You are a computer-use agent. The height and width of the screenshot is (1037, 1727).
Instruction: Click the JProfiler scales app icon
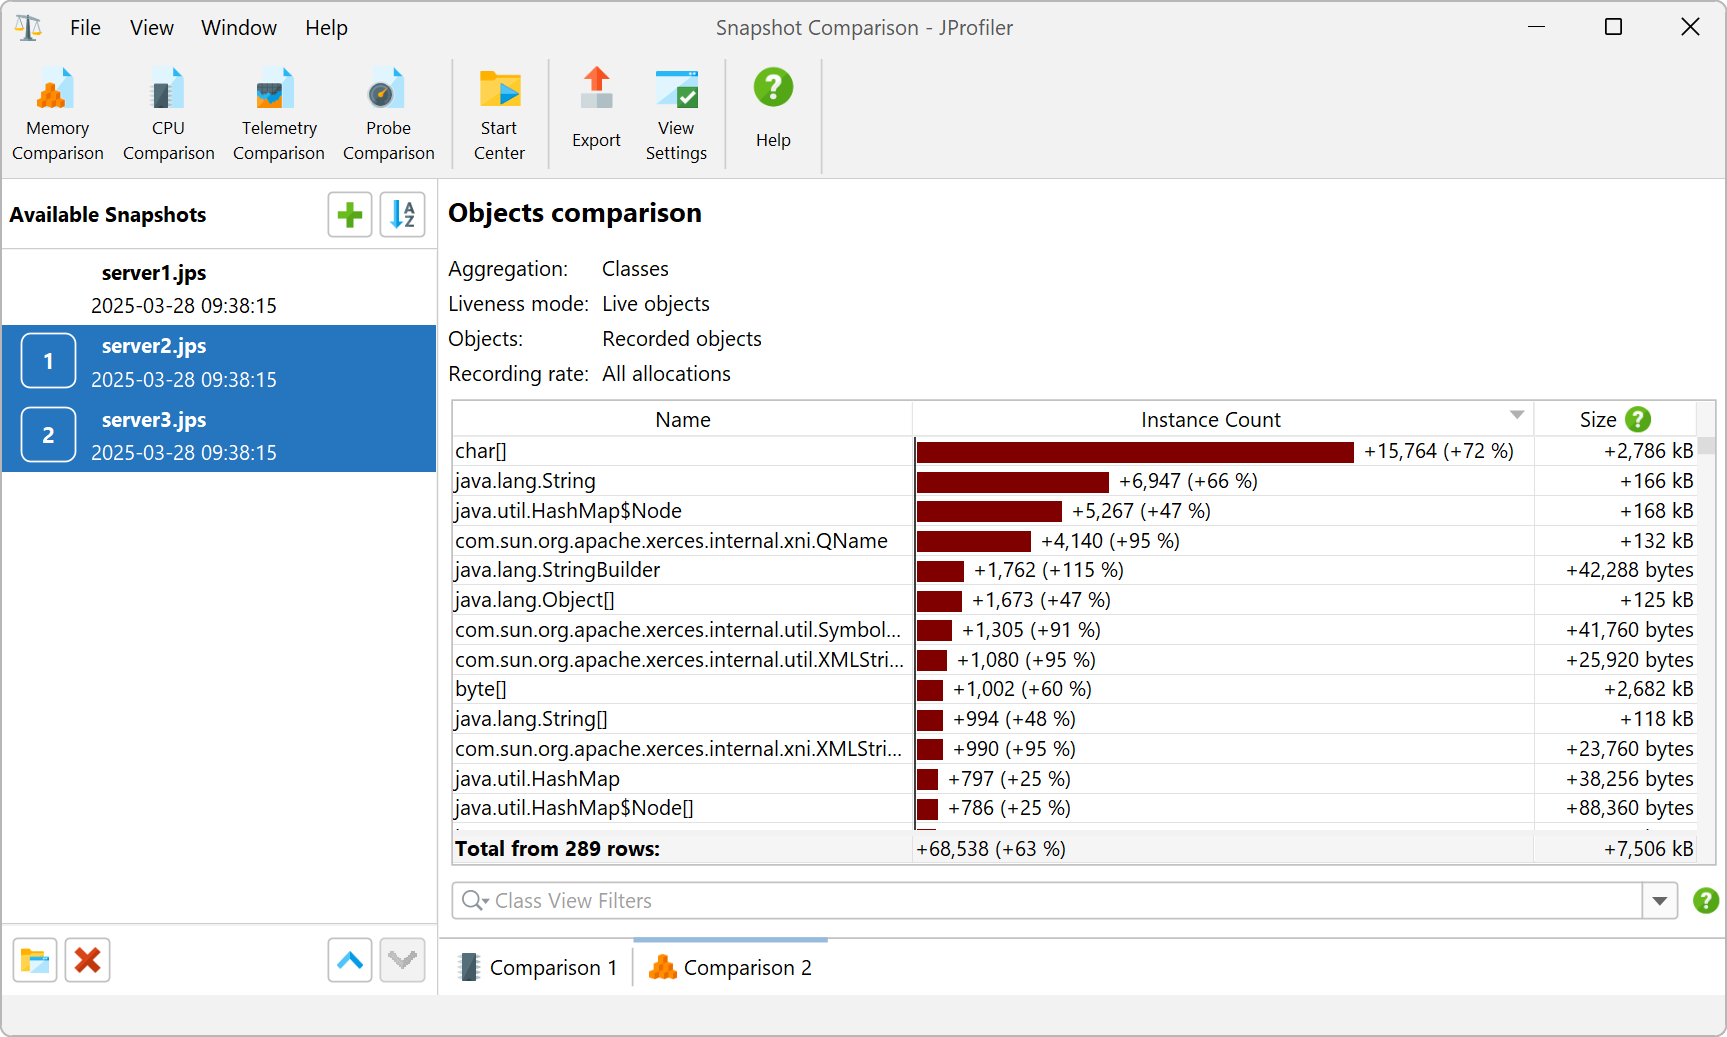(28, 28)
